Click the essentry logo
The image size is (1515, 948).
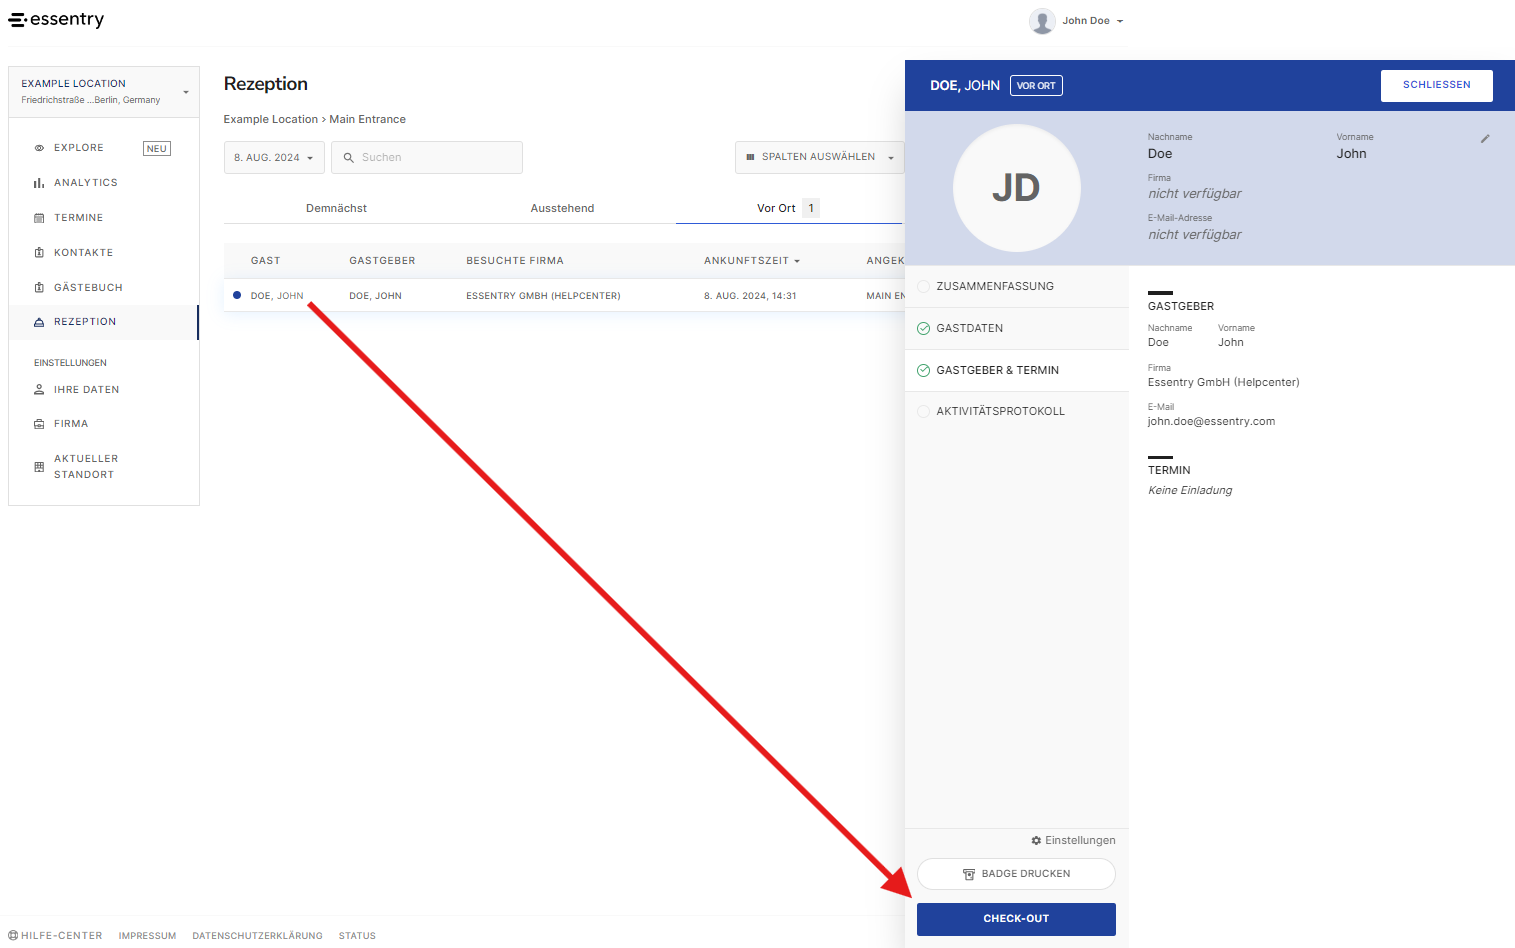pos(57,20)
